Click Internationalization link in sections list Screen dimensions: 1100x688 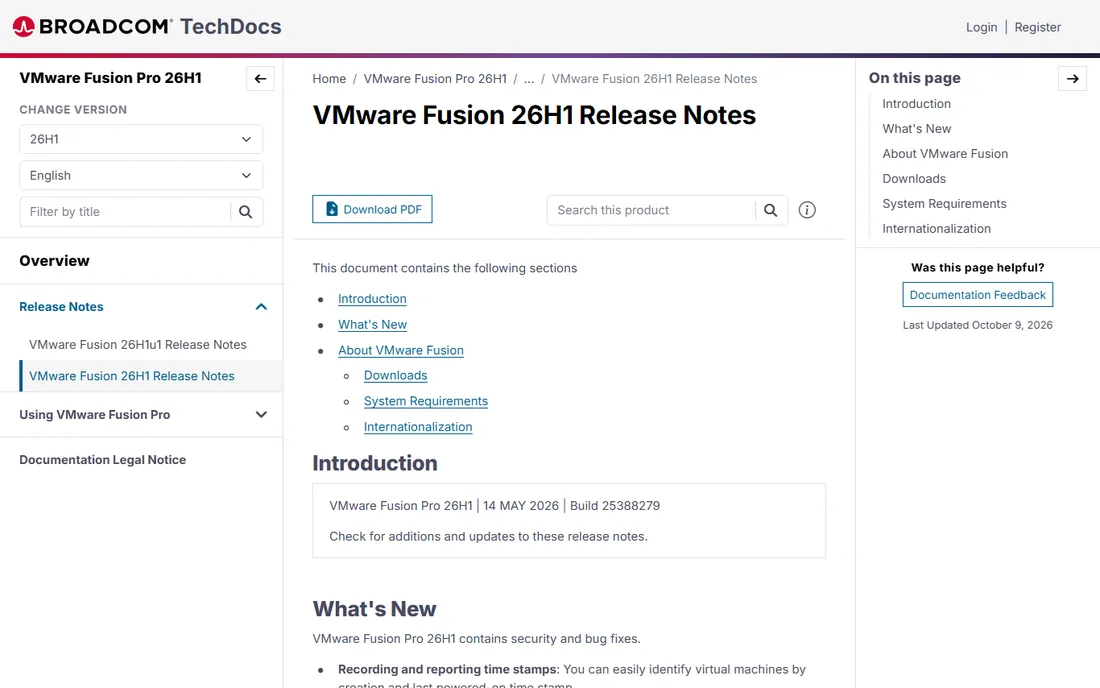(417, 426)
